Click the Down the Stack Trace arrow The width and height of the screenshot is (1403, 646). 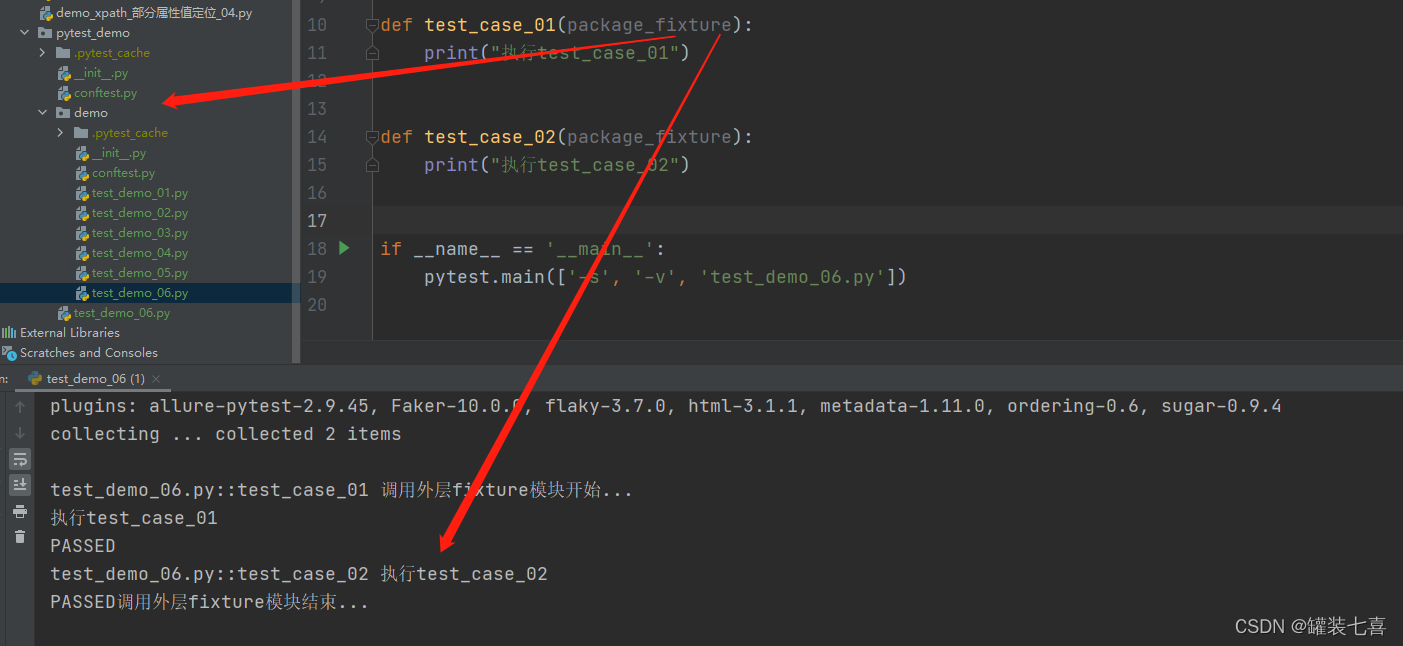pyautogui.click(x=20, y=433)
